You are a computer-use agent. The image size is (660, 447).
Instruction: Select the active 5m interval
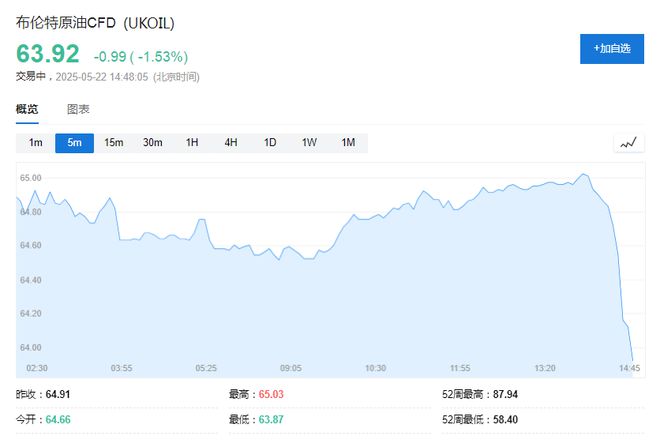75,143
